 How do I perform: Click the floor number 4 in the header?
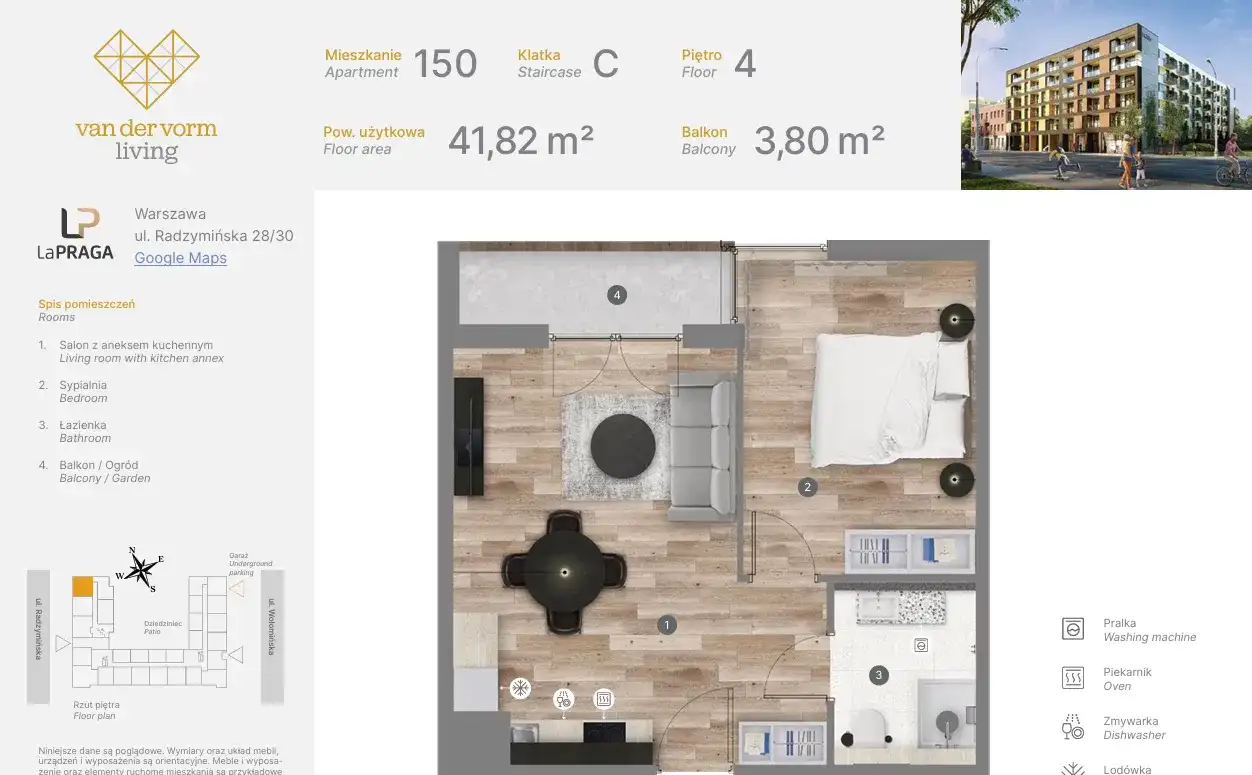click(745, 64)
